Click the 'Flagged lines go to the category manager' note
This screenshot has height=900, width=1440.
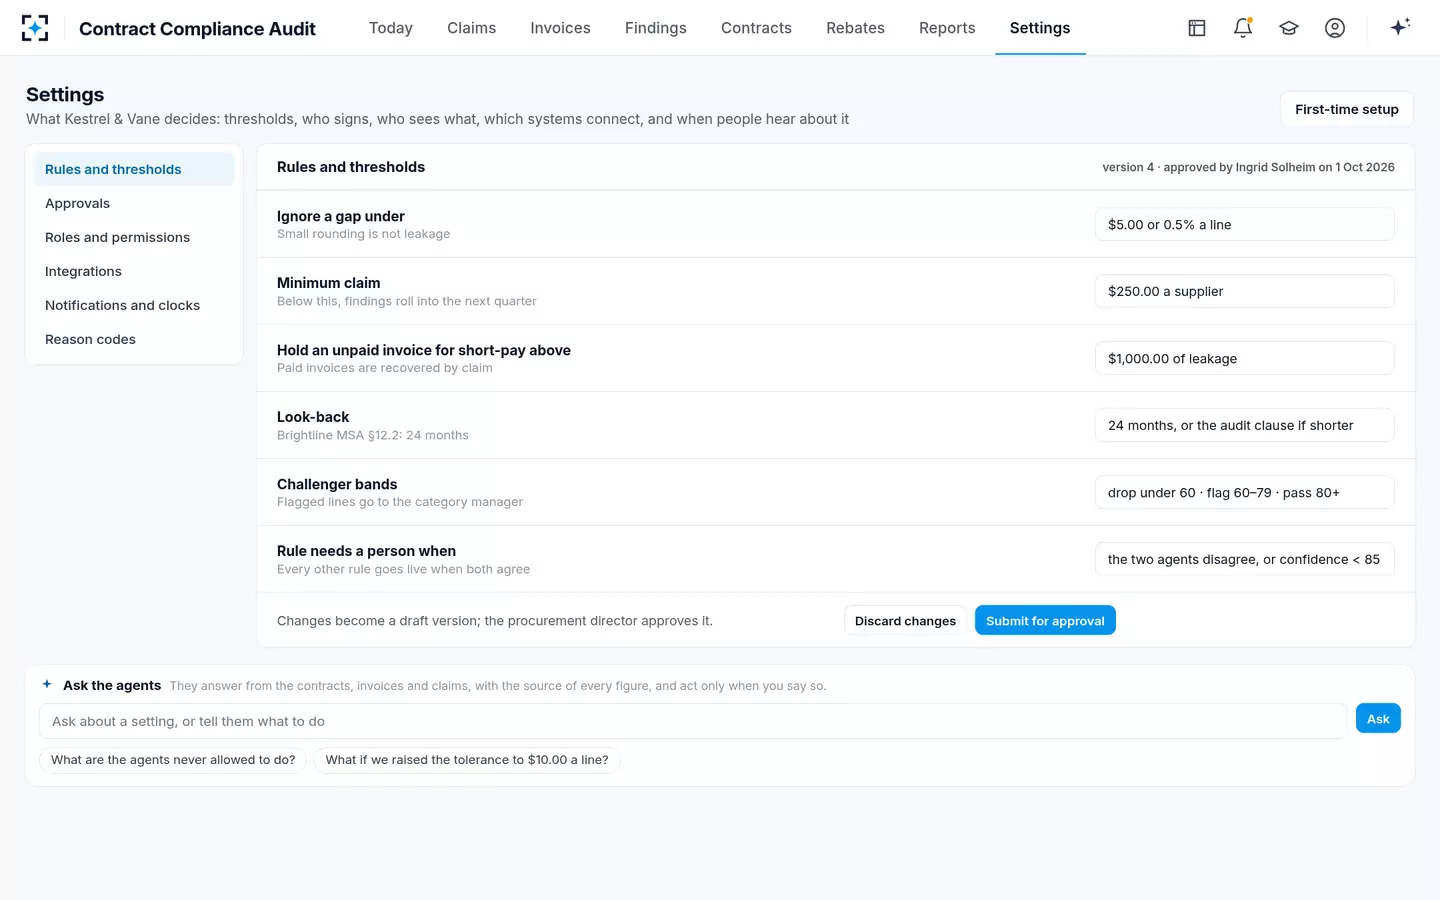(x=400, y=502)
